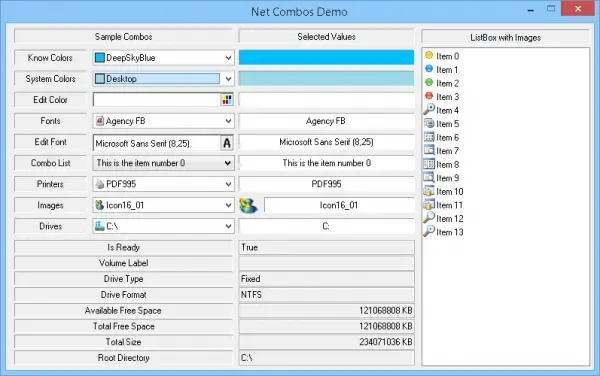
Task: Click the drive icon in Drives combo
Action: pyautogui.click(x=99, y=226)
